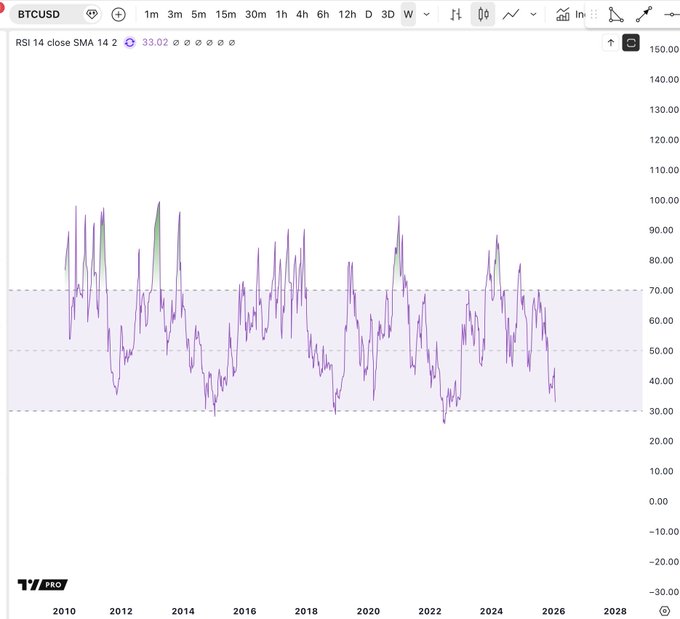The width and height of the screenshot is (680, 619).
Task: Open axis settings gear at bottom right
Action: (664, 610)
